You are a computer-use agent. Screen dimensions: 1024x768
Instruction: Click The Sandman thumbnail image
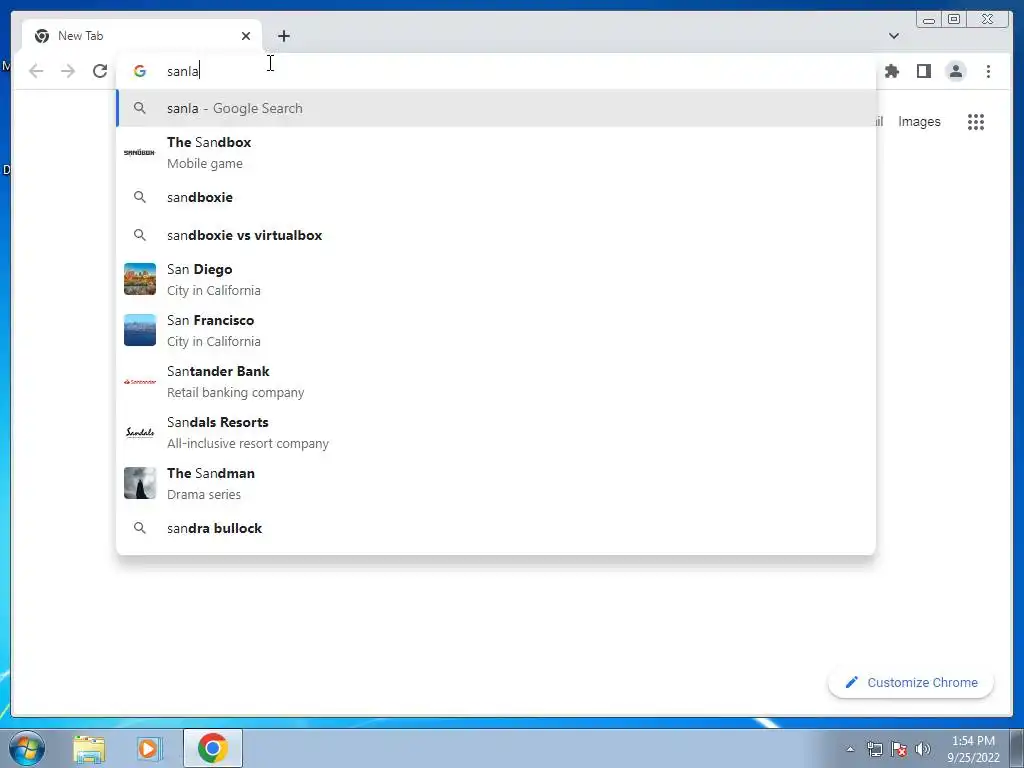(140, 483)
